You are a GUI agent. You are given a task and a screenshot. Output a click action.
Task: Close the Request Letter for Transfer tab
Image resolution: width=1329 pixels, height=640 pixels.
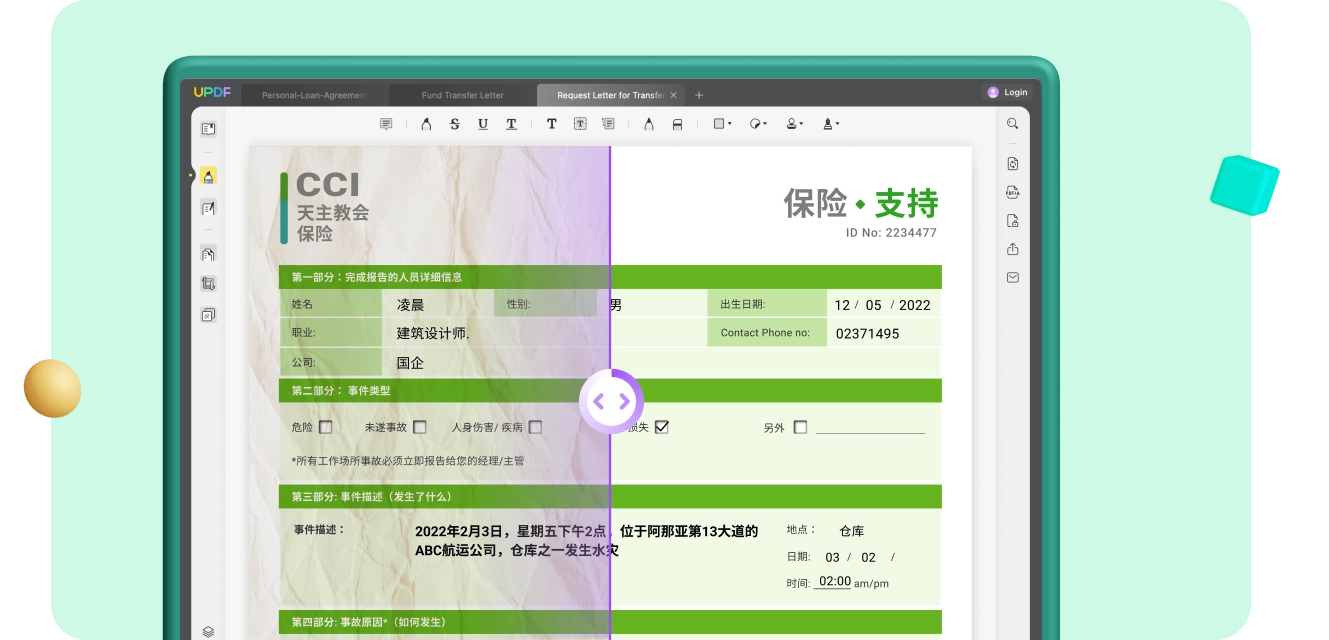[x=673, y=95]
